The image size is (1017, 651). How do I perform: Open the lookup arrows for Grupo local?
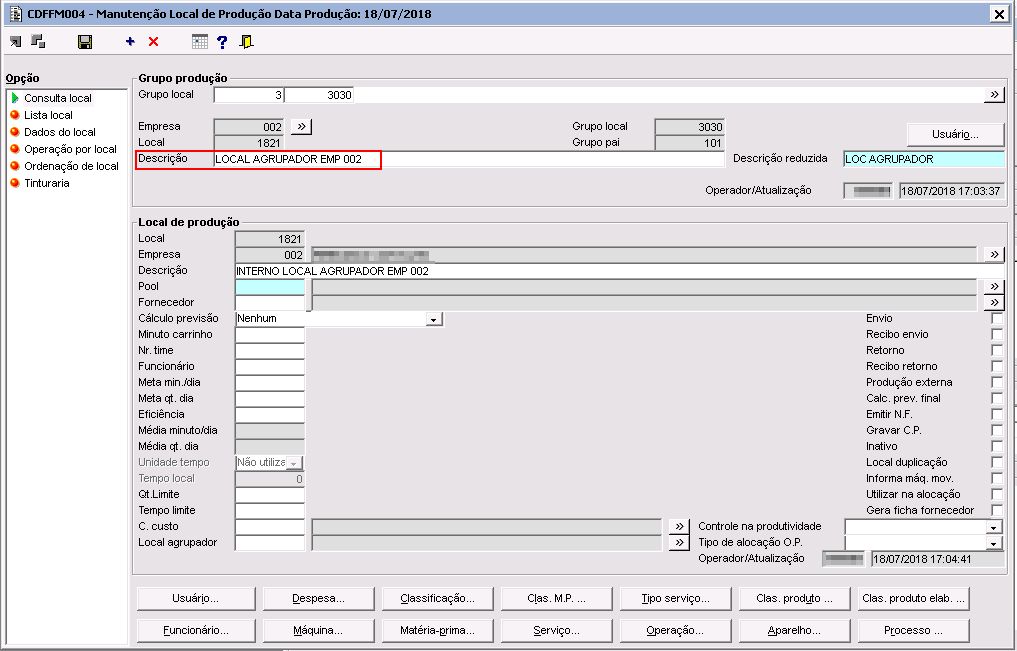[x=994, y=95]
